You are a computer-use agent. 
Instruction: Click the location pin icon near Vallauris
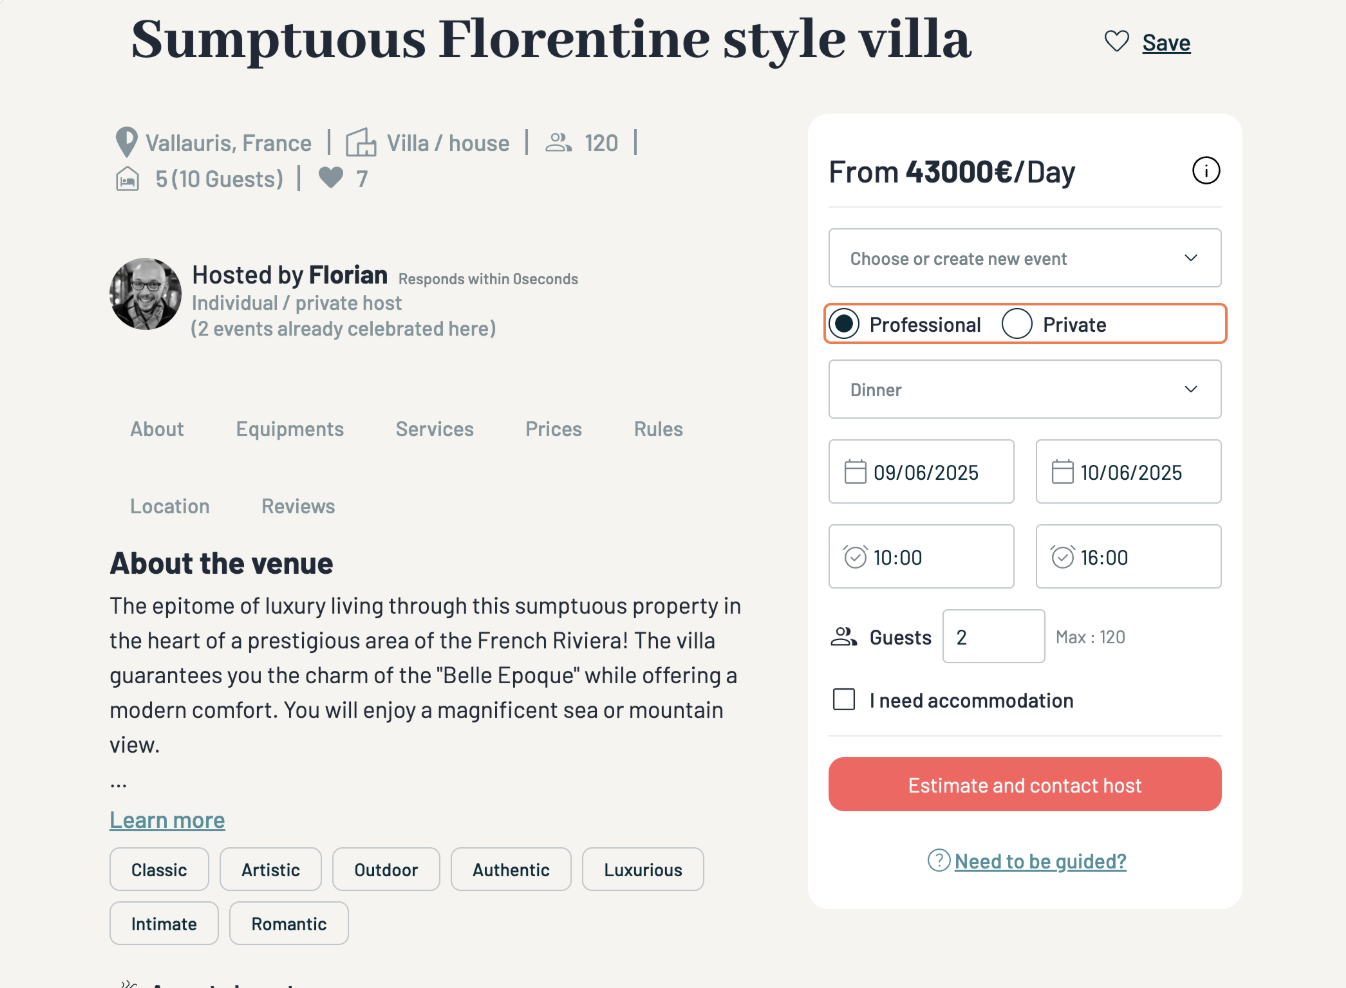point(126,142)
